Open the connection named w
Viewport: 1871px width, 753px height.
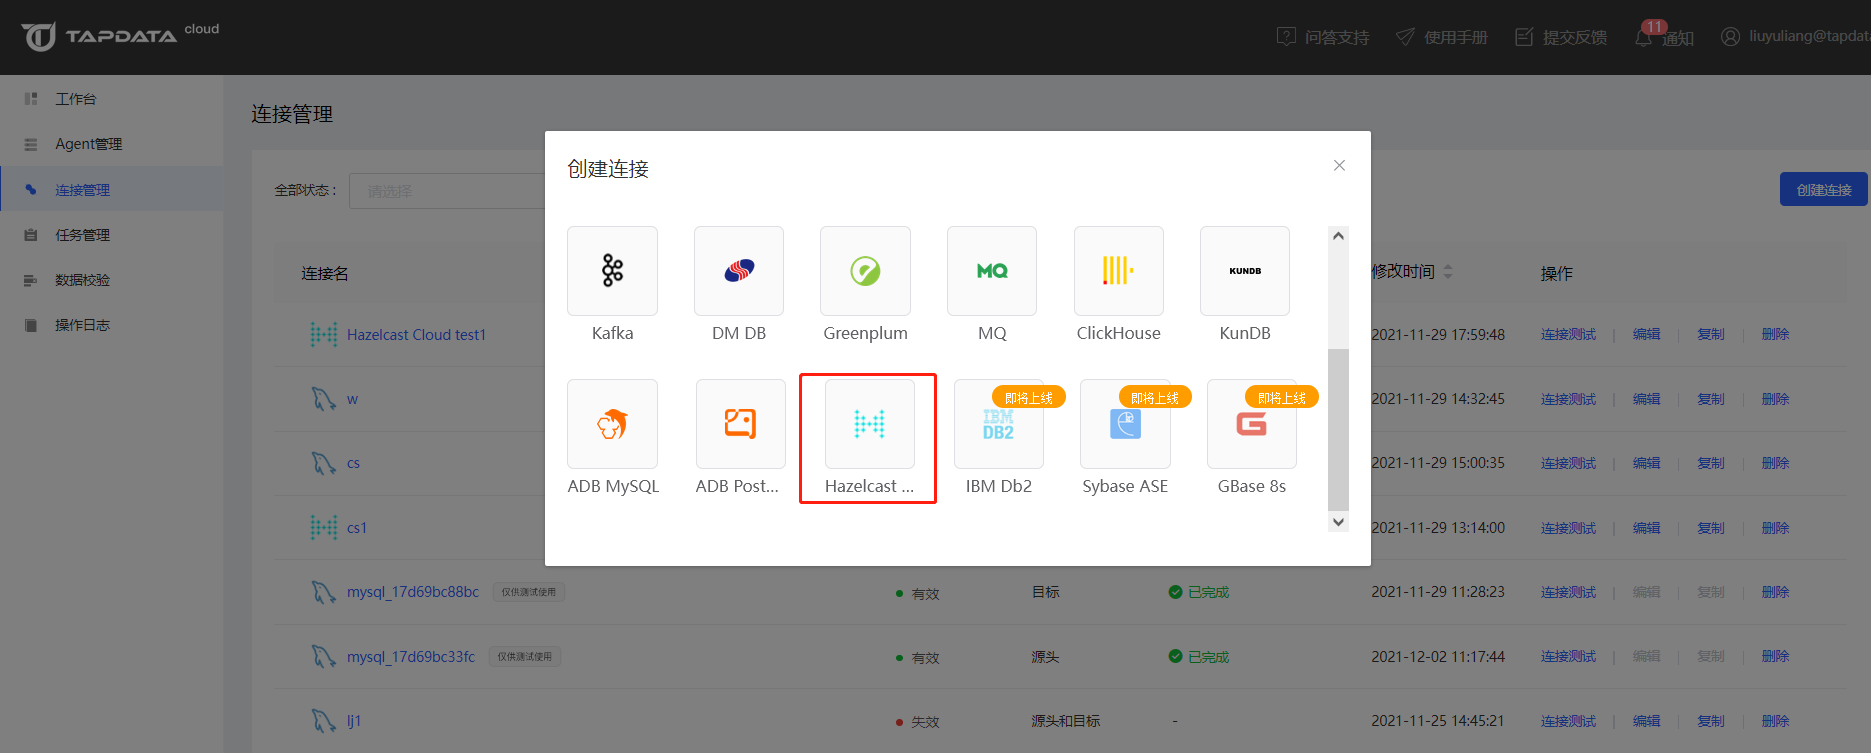tap(352, 399)
